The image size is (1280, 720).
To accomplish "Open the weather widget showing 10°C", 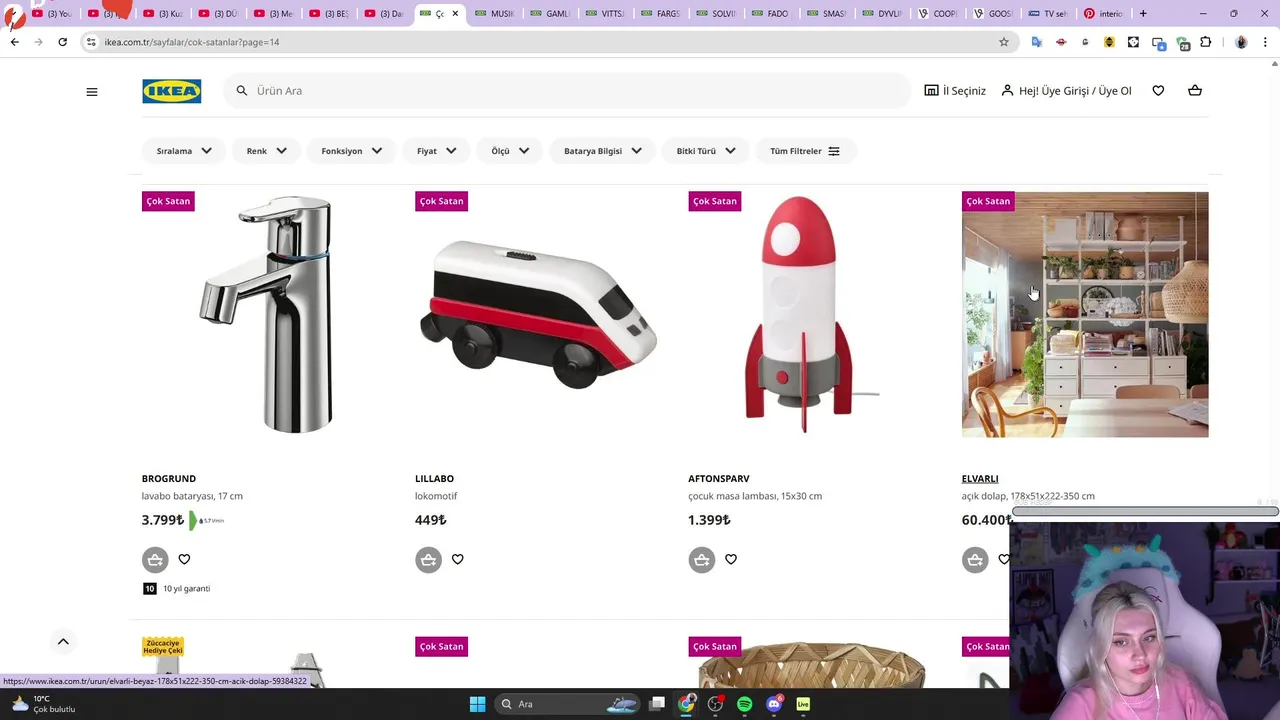I will pos(42,704).
